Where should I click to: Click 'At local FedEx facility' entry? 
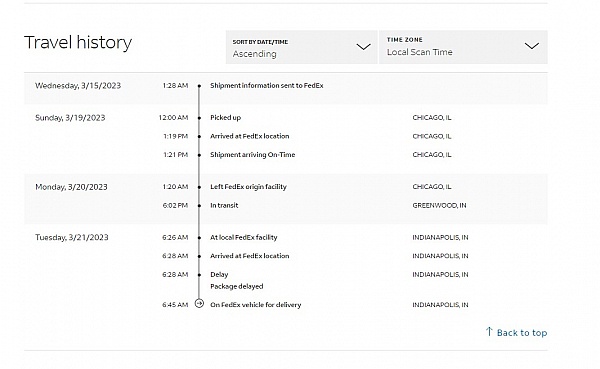tap(244, 237)
